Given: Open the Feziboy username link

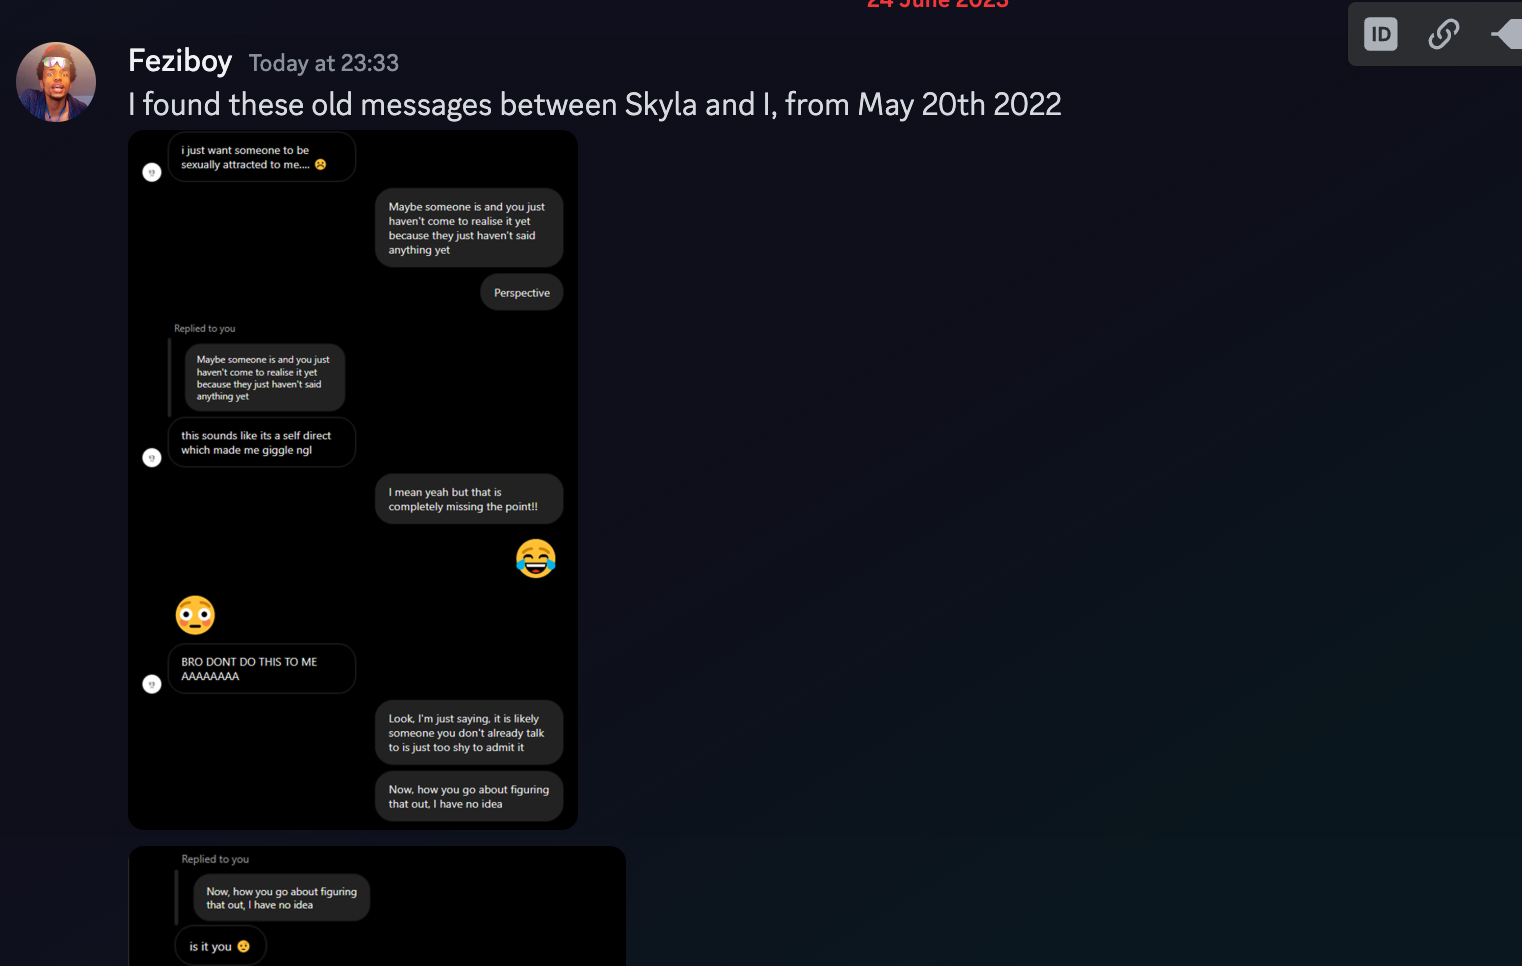Looking at the screenshot, I should click(x=180, y=61).
